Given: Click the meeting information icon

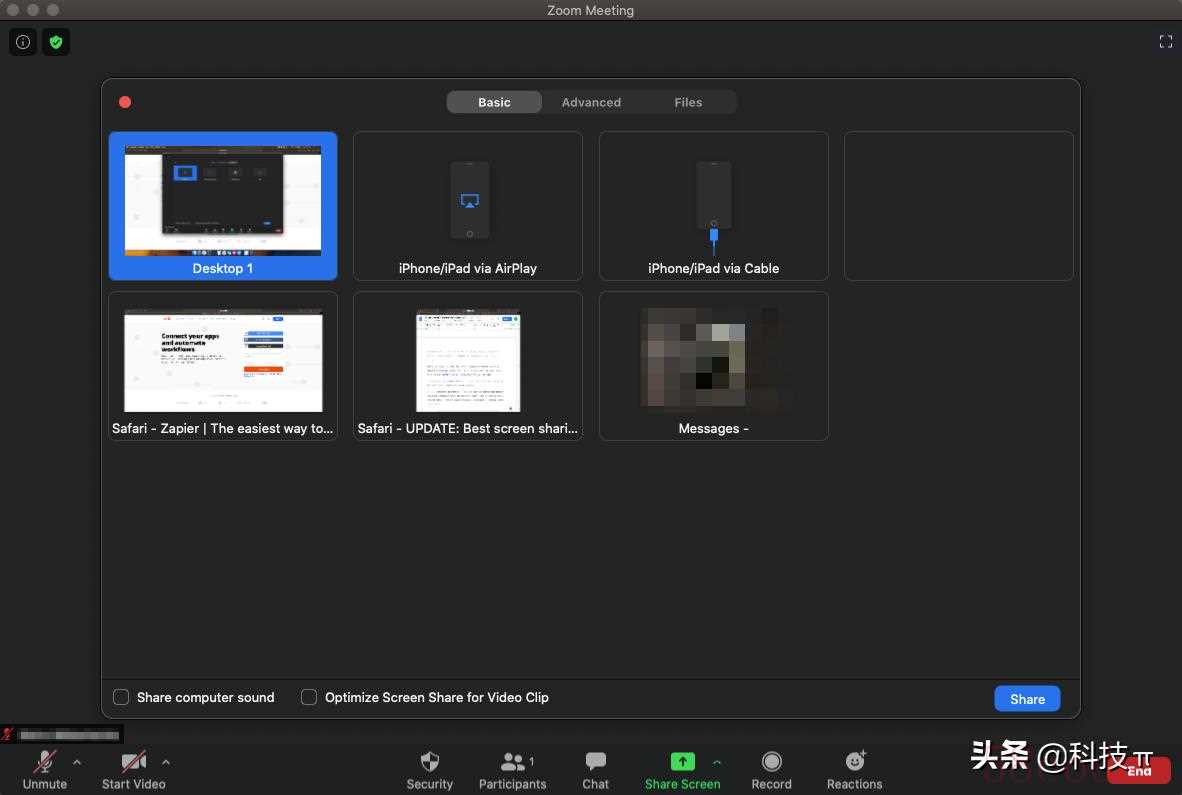Looking at the screenshot, I should tap(23, 42).
